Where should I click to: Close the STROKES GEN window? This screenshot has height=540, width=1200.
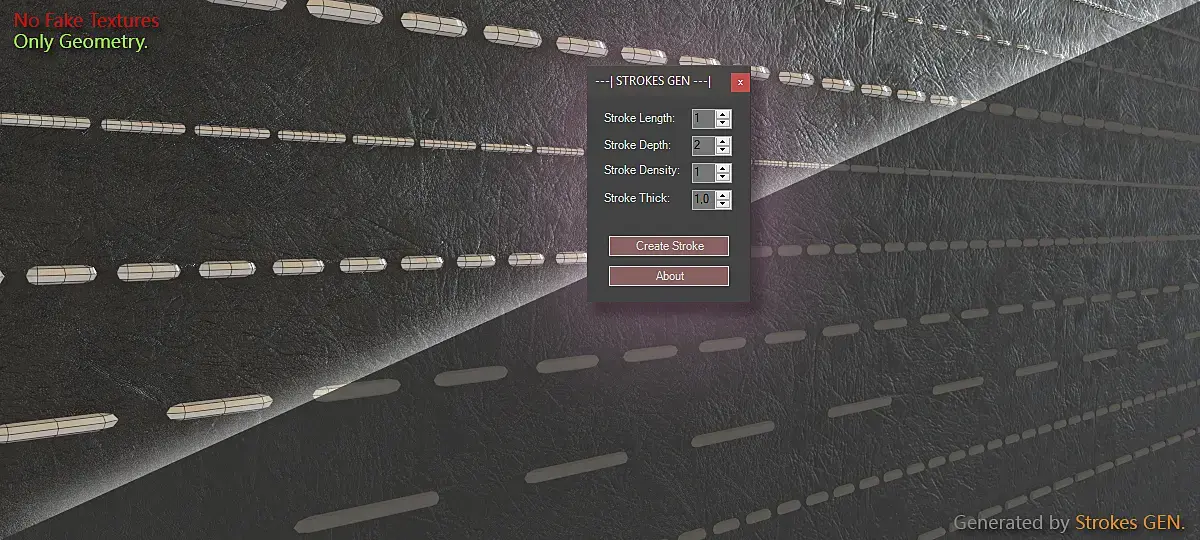tap(740, 82)
